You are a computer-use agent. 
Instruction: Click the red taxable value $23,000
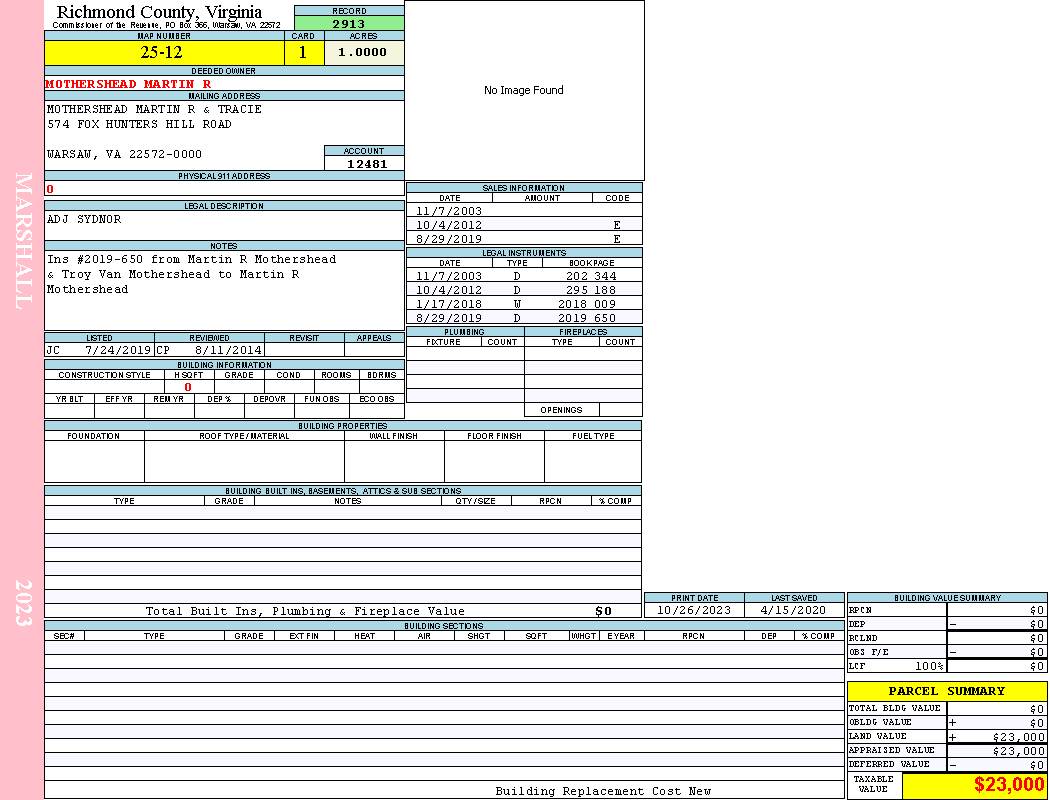(x=1008, y=785)
